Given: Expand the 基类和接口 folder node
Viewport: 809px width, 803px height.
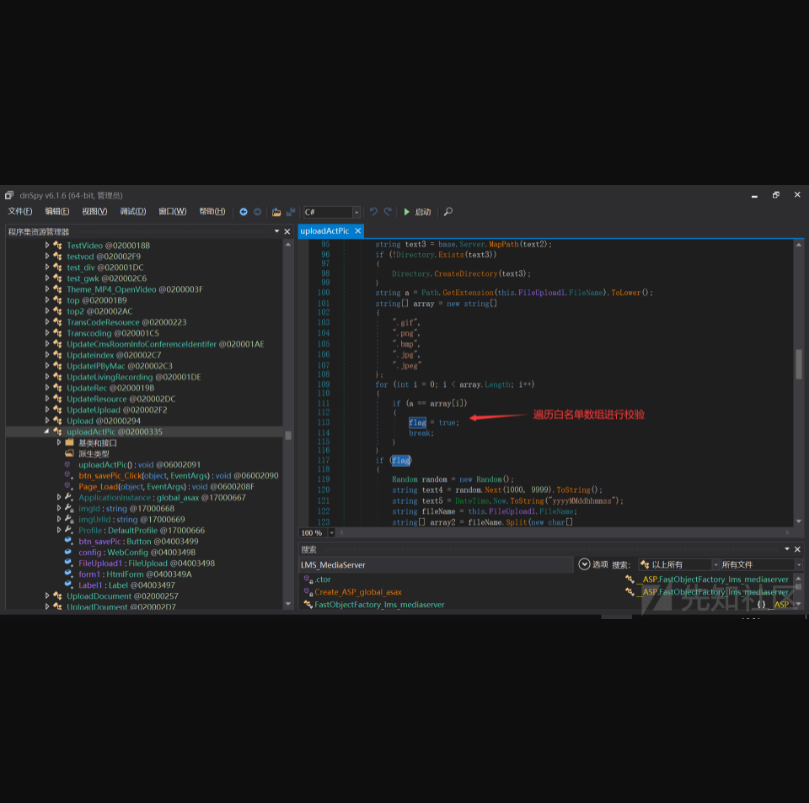Looking at the screenshot, I should [x=59, y=443].
